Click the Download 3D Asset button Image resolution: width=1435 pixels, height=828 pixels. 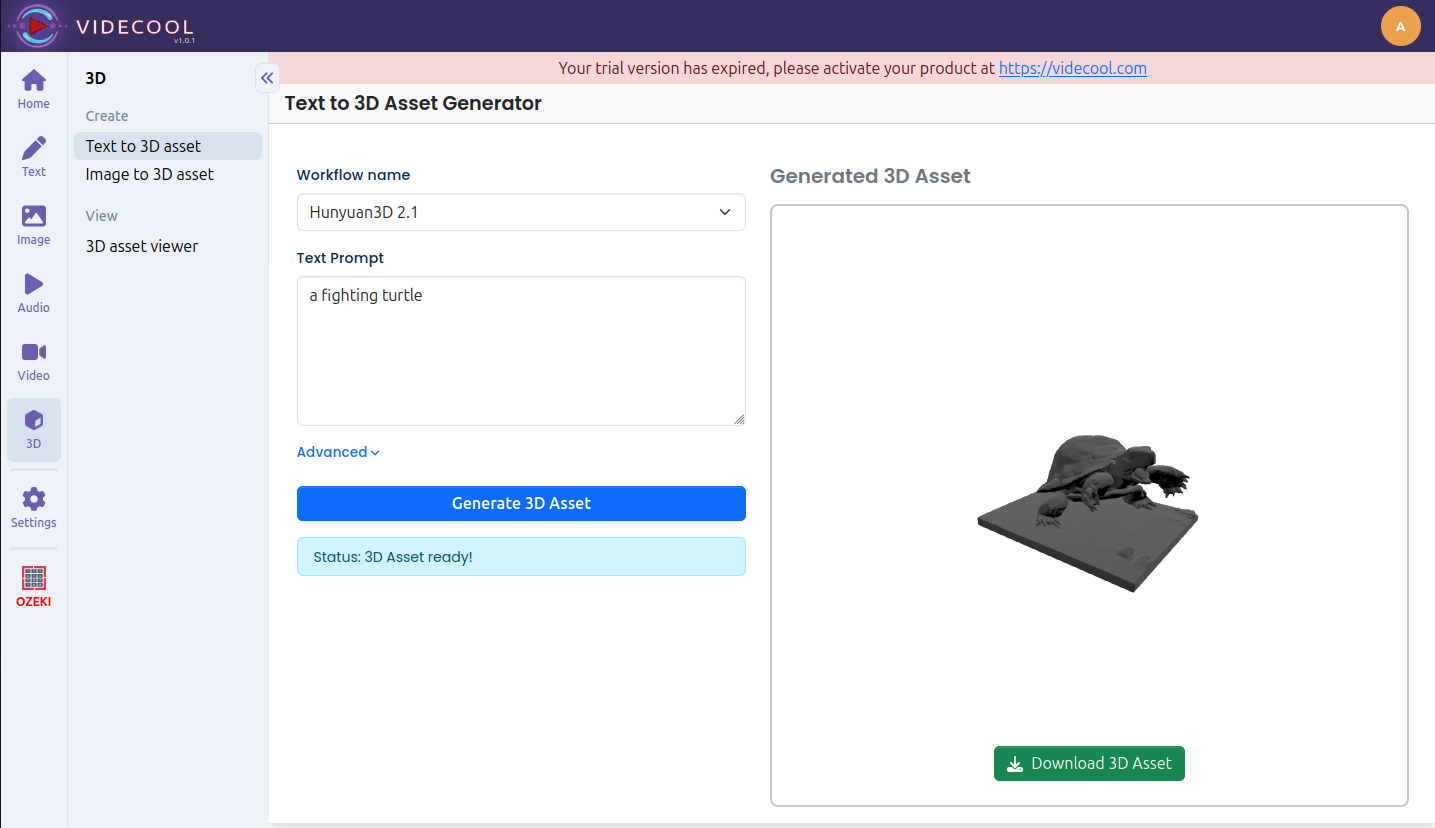[x=1089, y=763]
